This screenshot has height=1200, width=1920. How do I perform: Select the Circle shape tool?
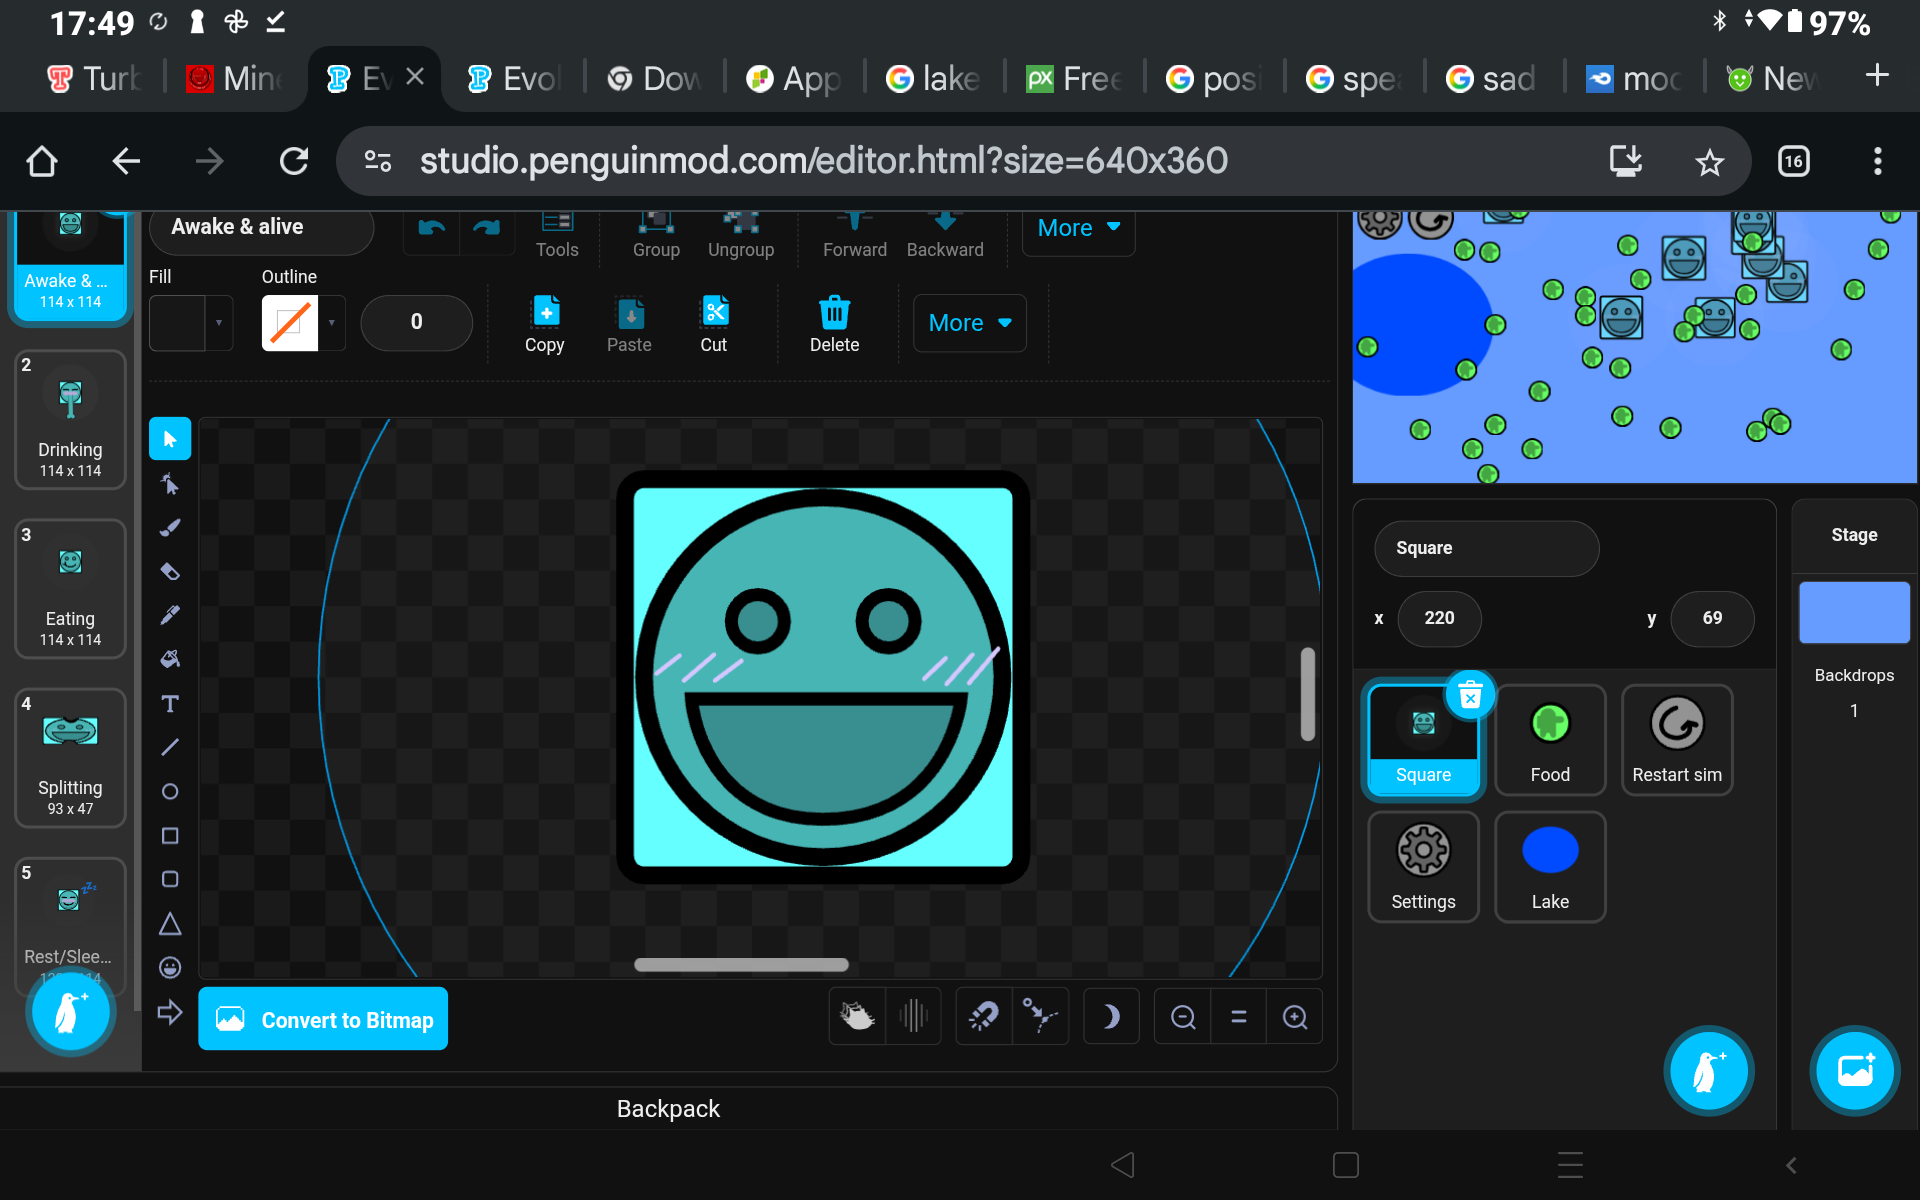coord(170,791)
